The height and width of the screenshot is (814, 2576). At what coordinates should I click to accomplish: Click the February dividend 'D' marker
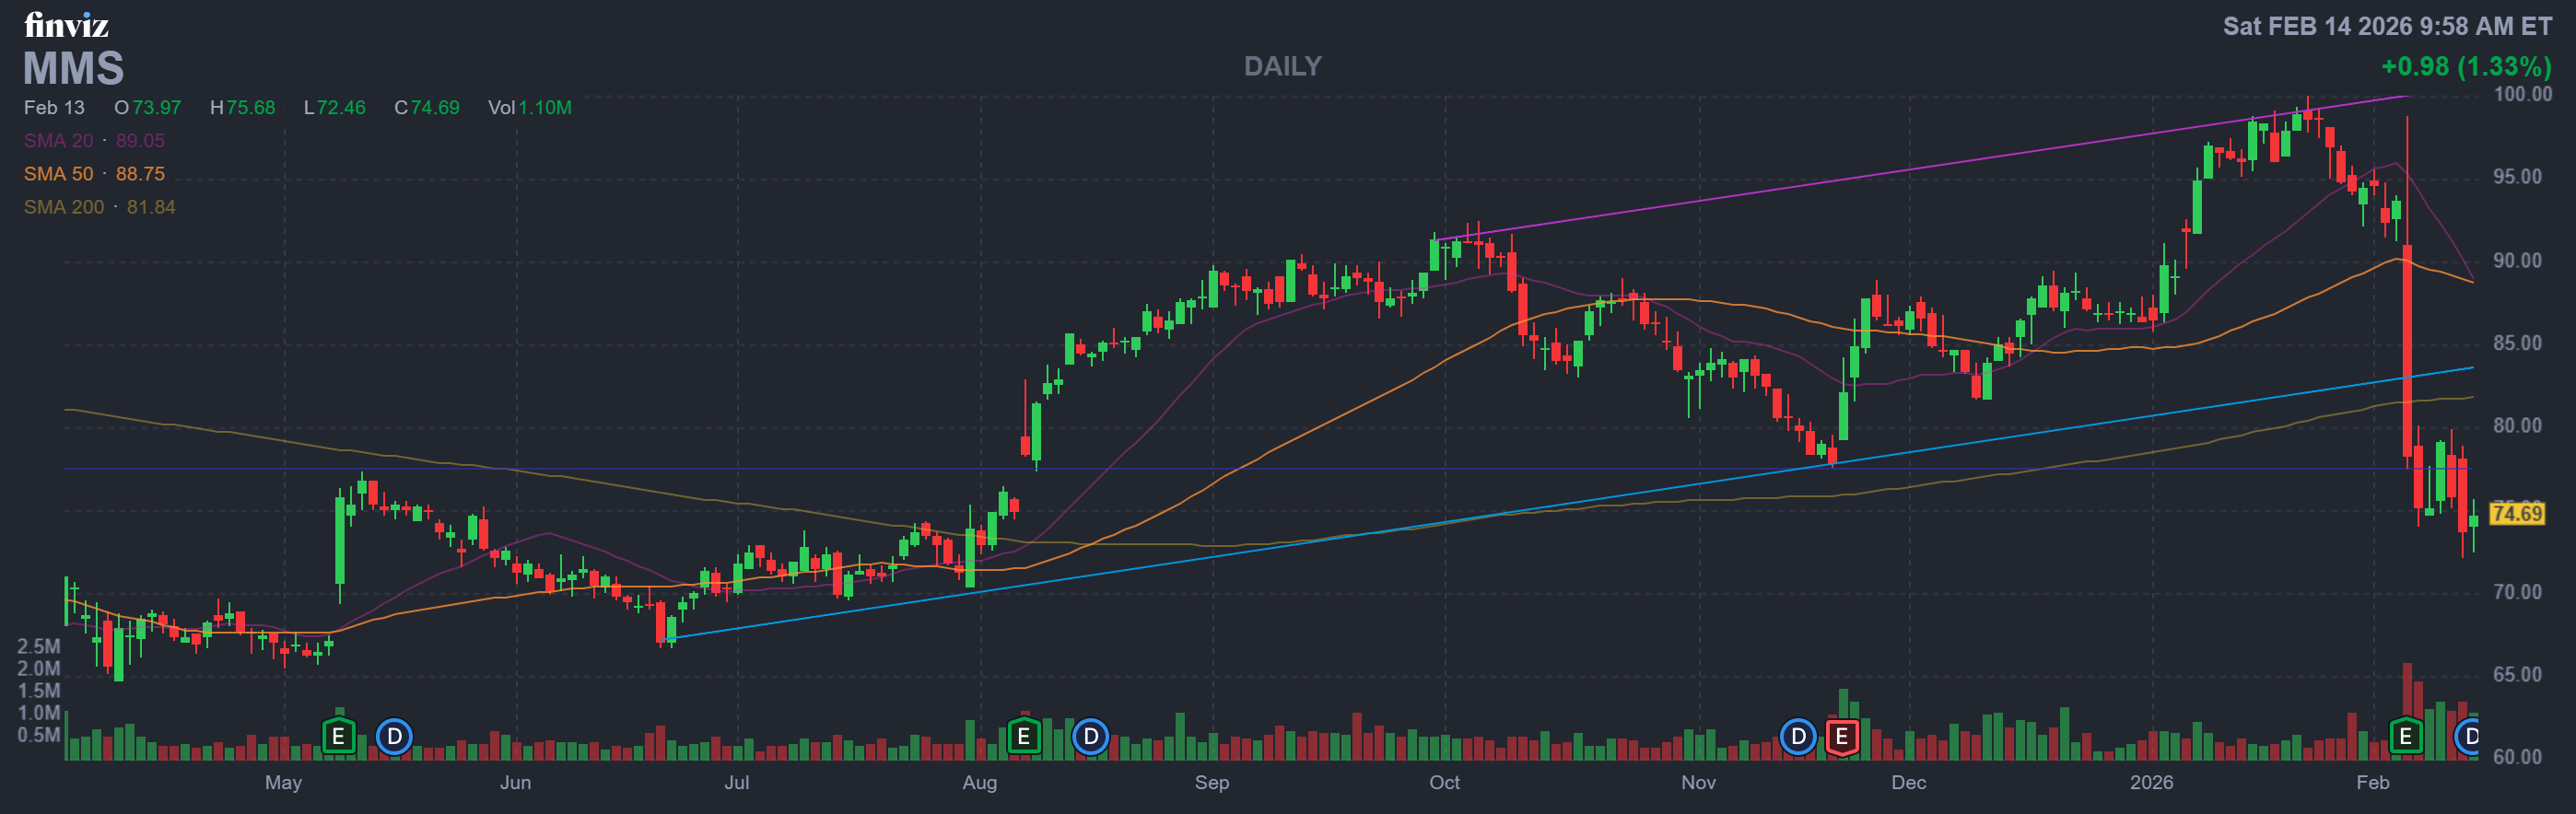tap(2469, 737)
